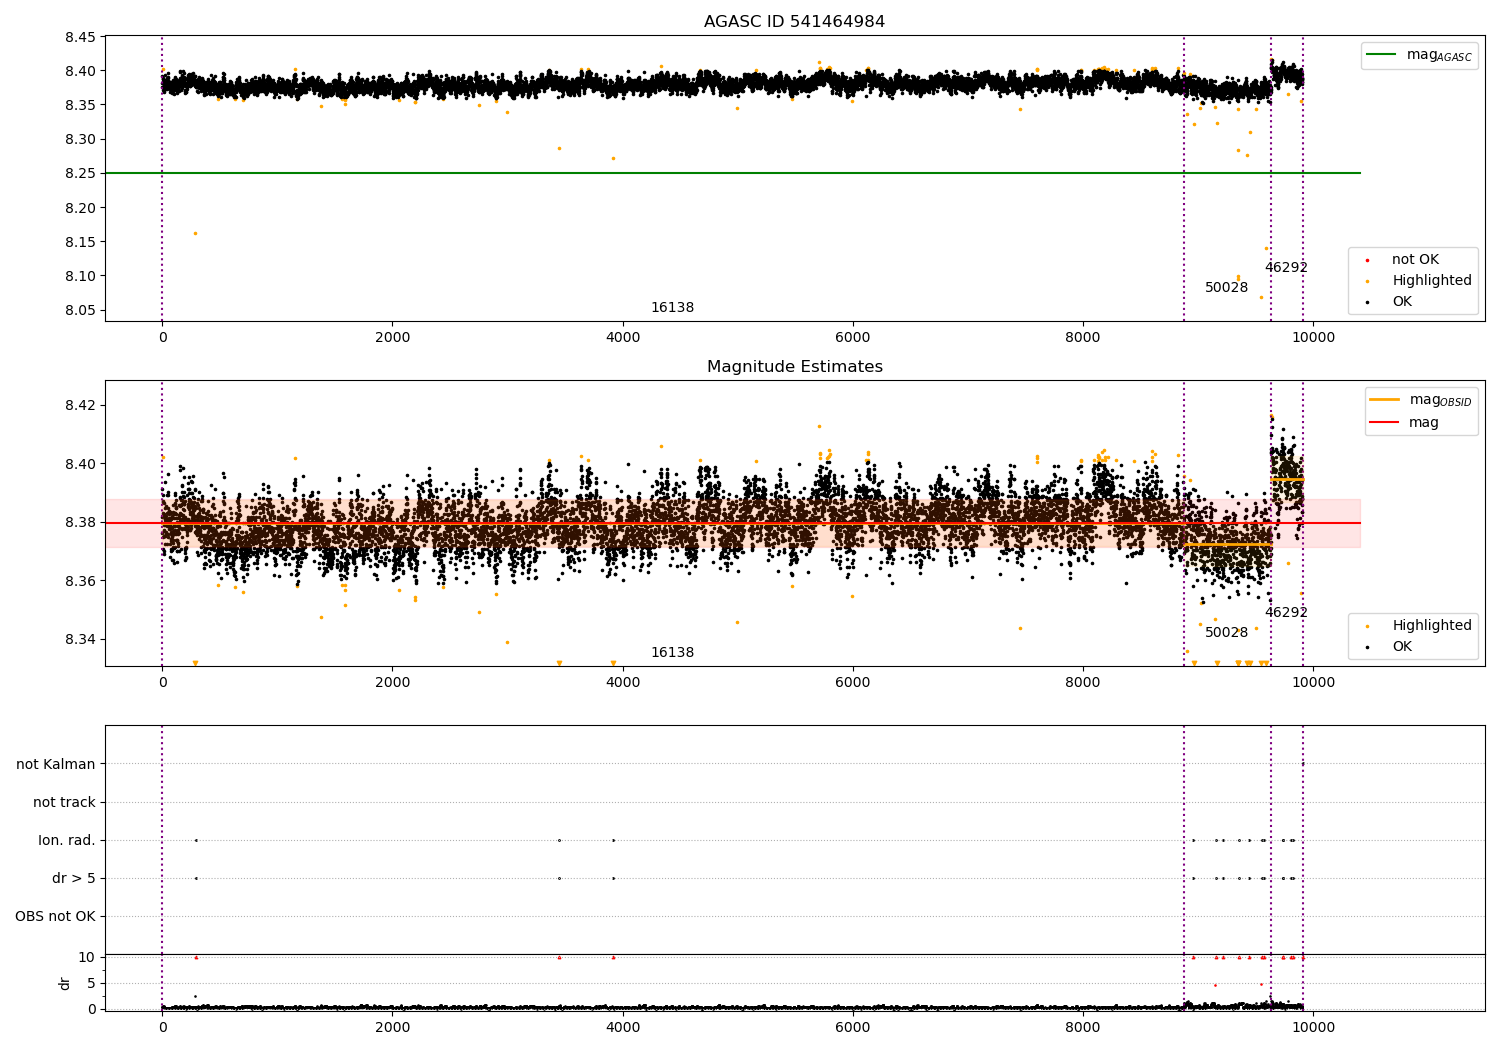The image size is (1500, 1050).
Task: Click the red line sample beside 'mag' legend entry
Action: (1384, 423)
